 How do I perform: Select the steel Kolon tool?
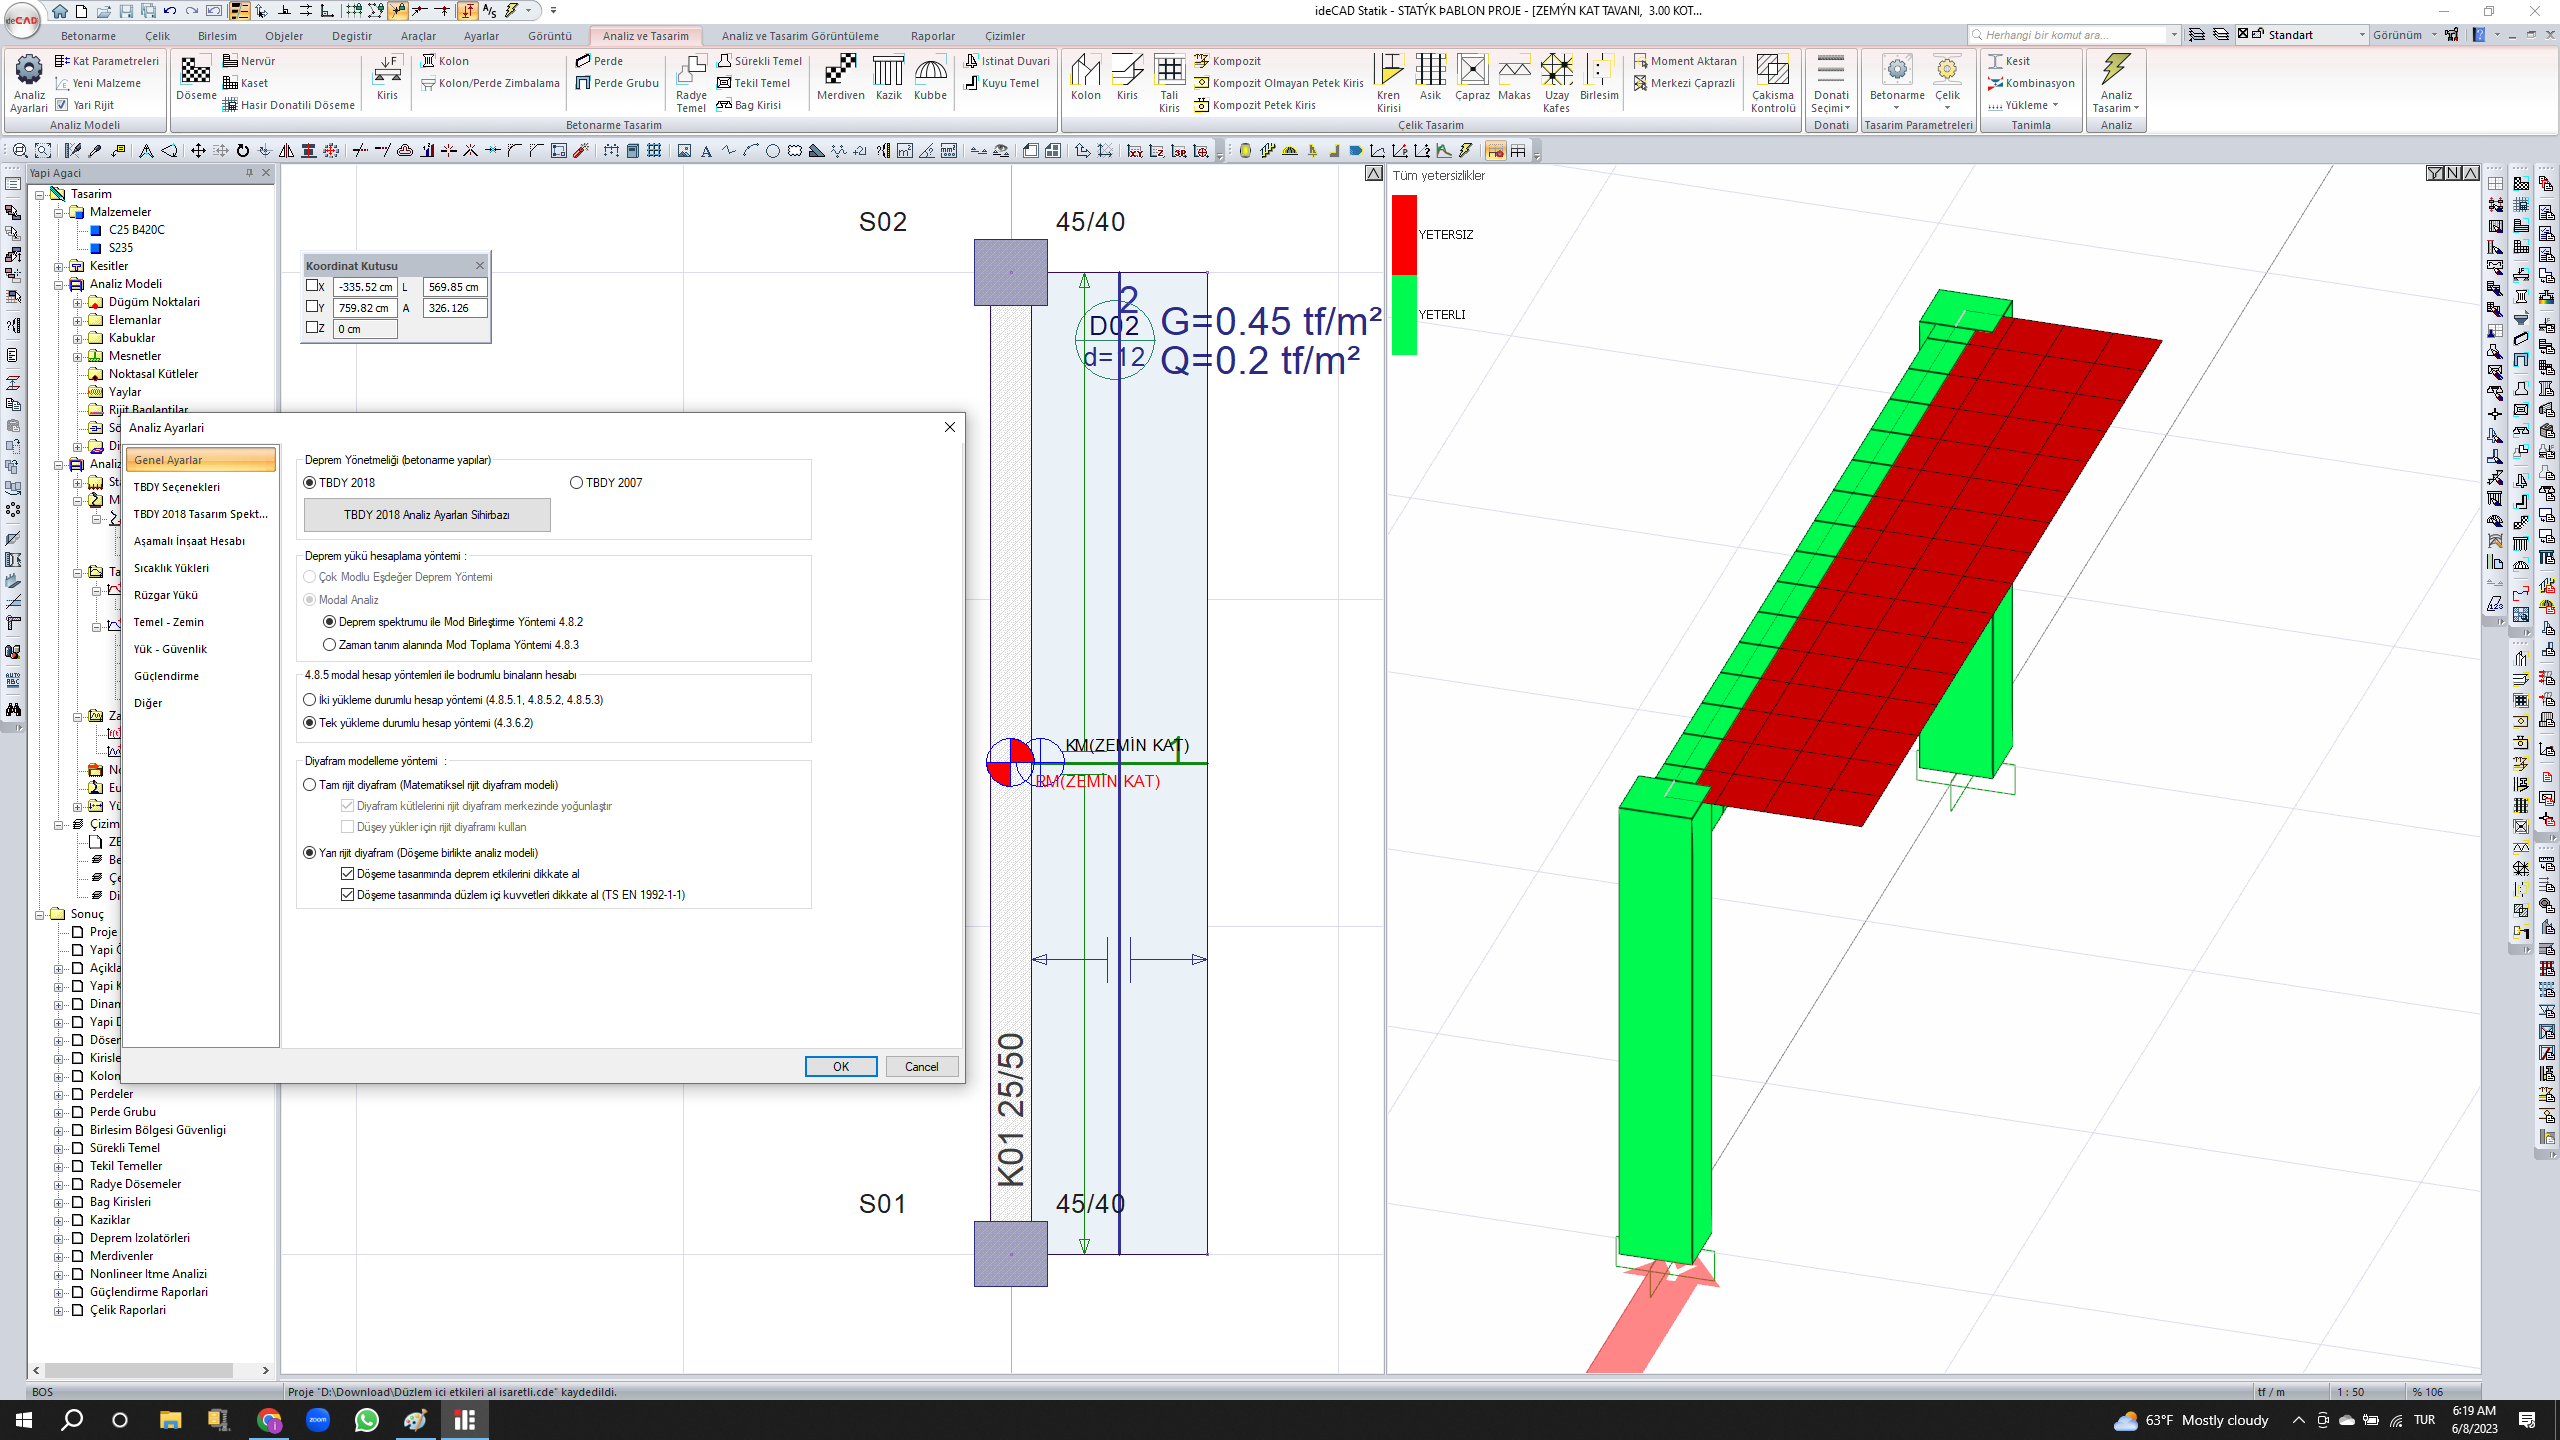tap(1085, 78)
